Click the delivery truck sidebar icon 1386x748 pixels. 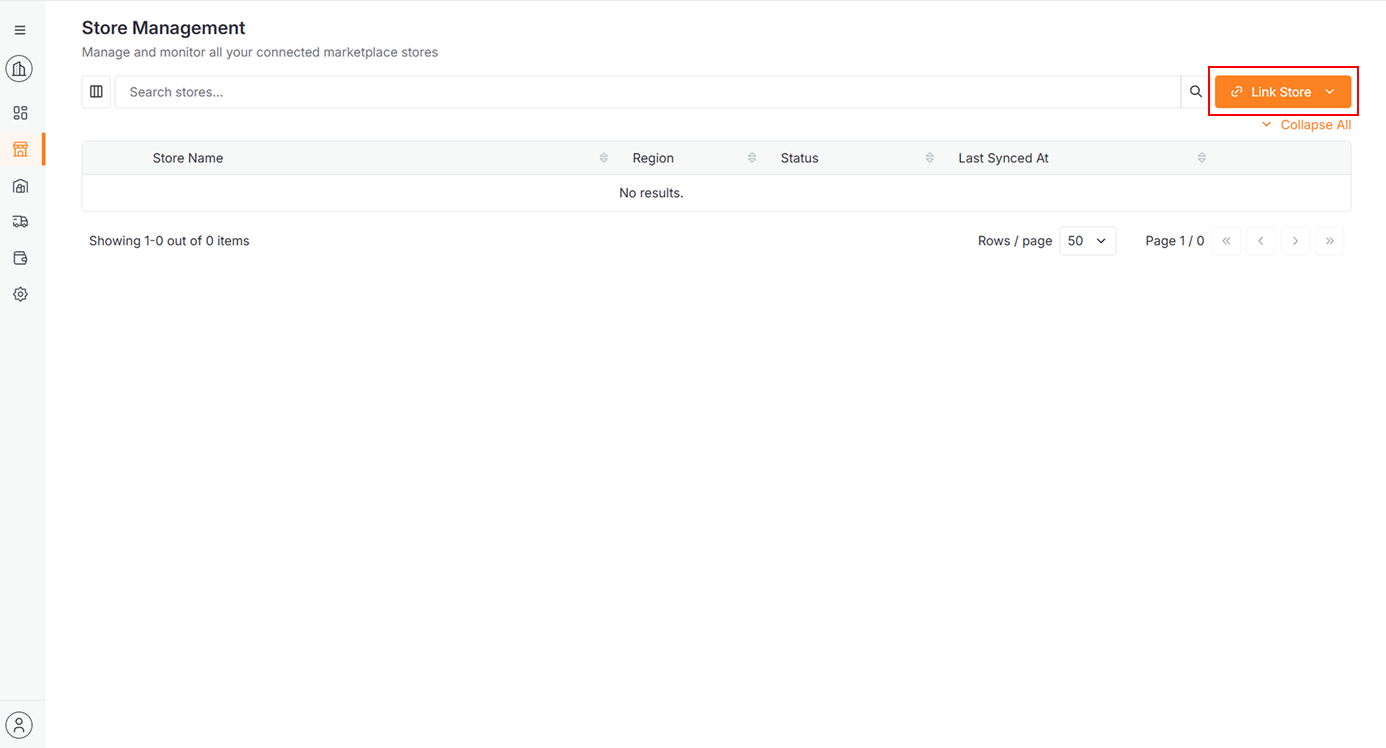coord(20,222)
